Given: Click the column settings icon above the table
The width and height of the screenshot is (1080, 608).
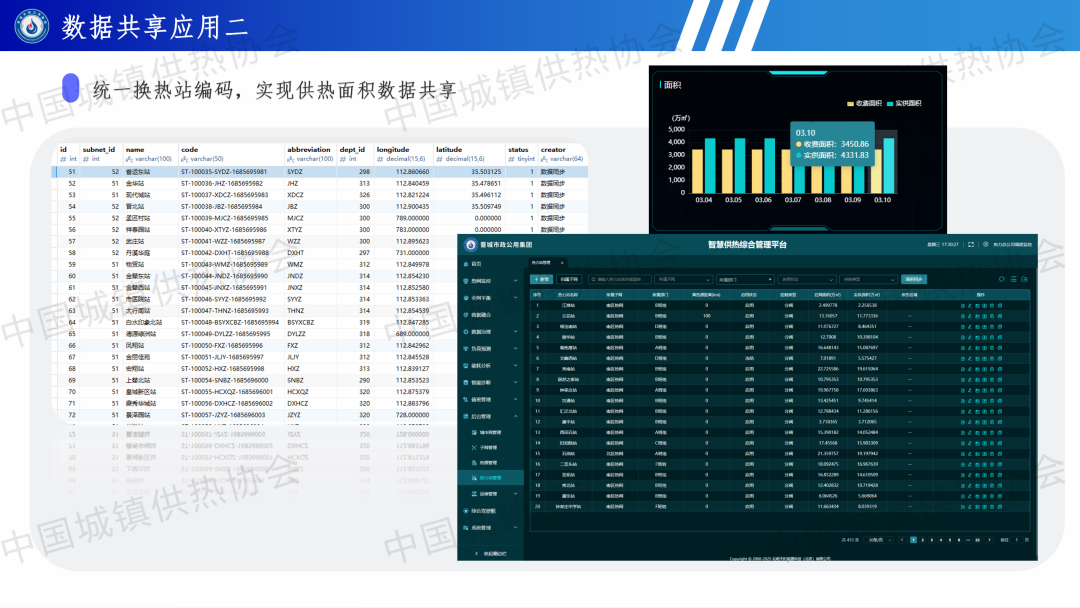Looking at the screenshot, I should (x=1014, y=279).
